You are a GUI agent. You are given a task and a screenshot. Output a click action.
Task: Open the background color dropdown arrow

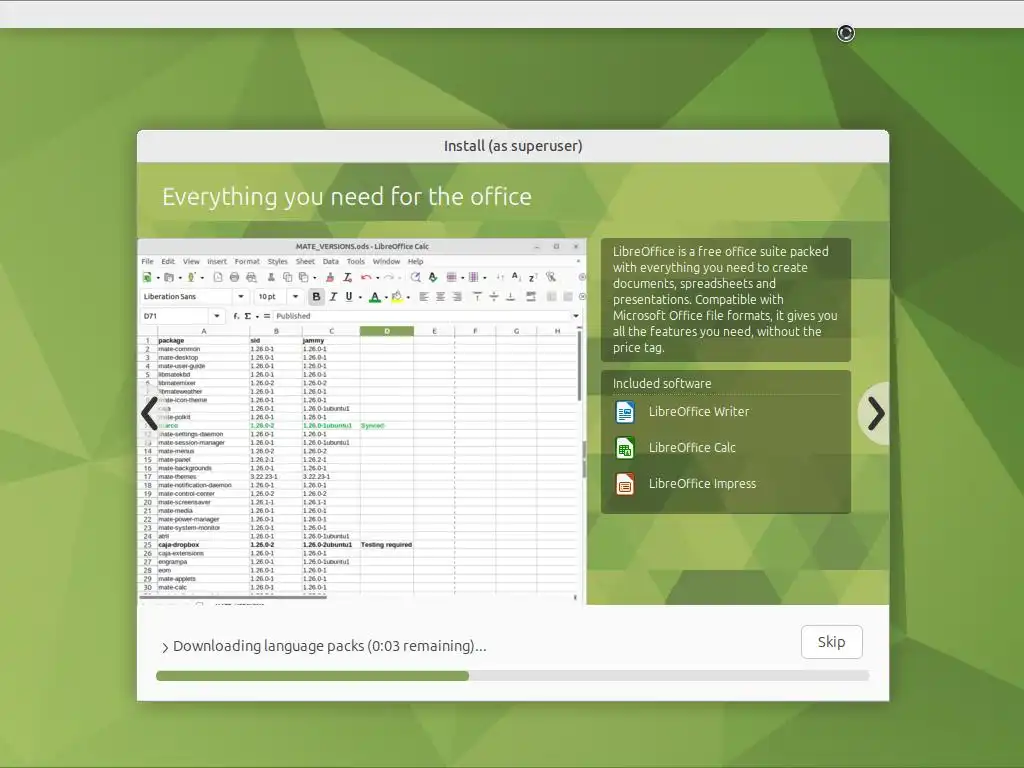[x=408, y=298]
